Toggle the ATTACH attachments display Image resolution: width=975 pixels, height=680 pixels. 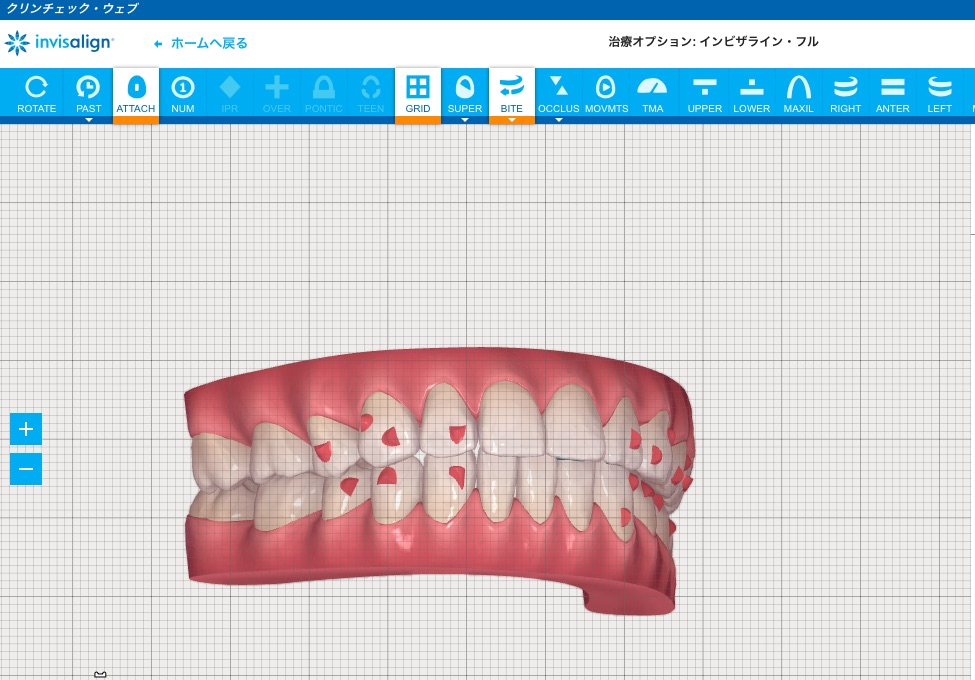[x=136, y=93]
